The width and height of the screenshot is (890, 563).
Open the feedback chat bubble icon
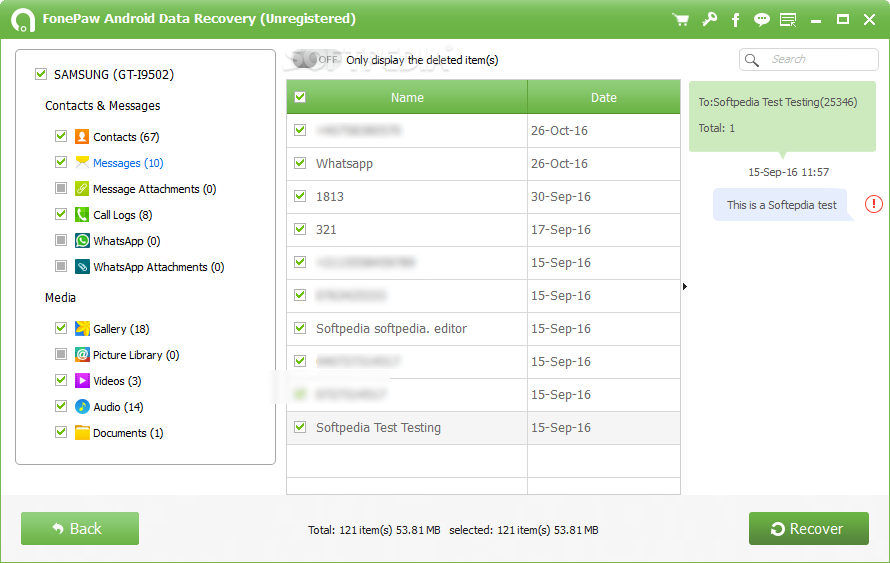click(x=762, y=20)
